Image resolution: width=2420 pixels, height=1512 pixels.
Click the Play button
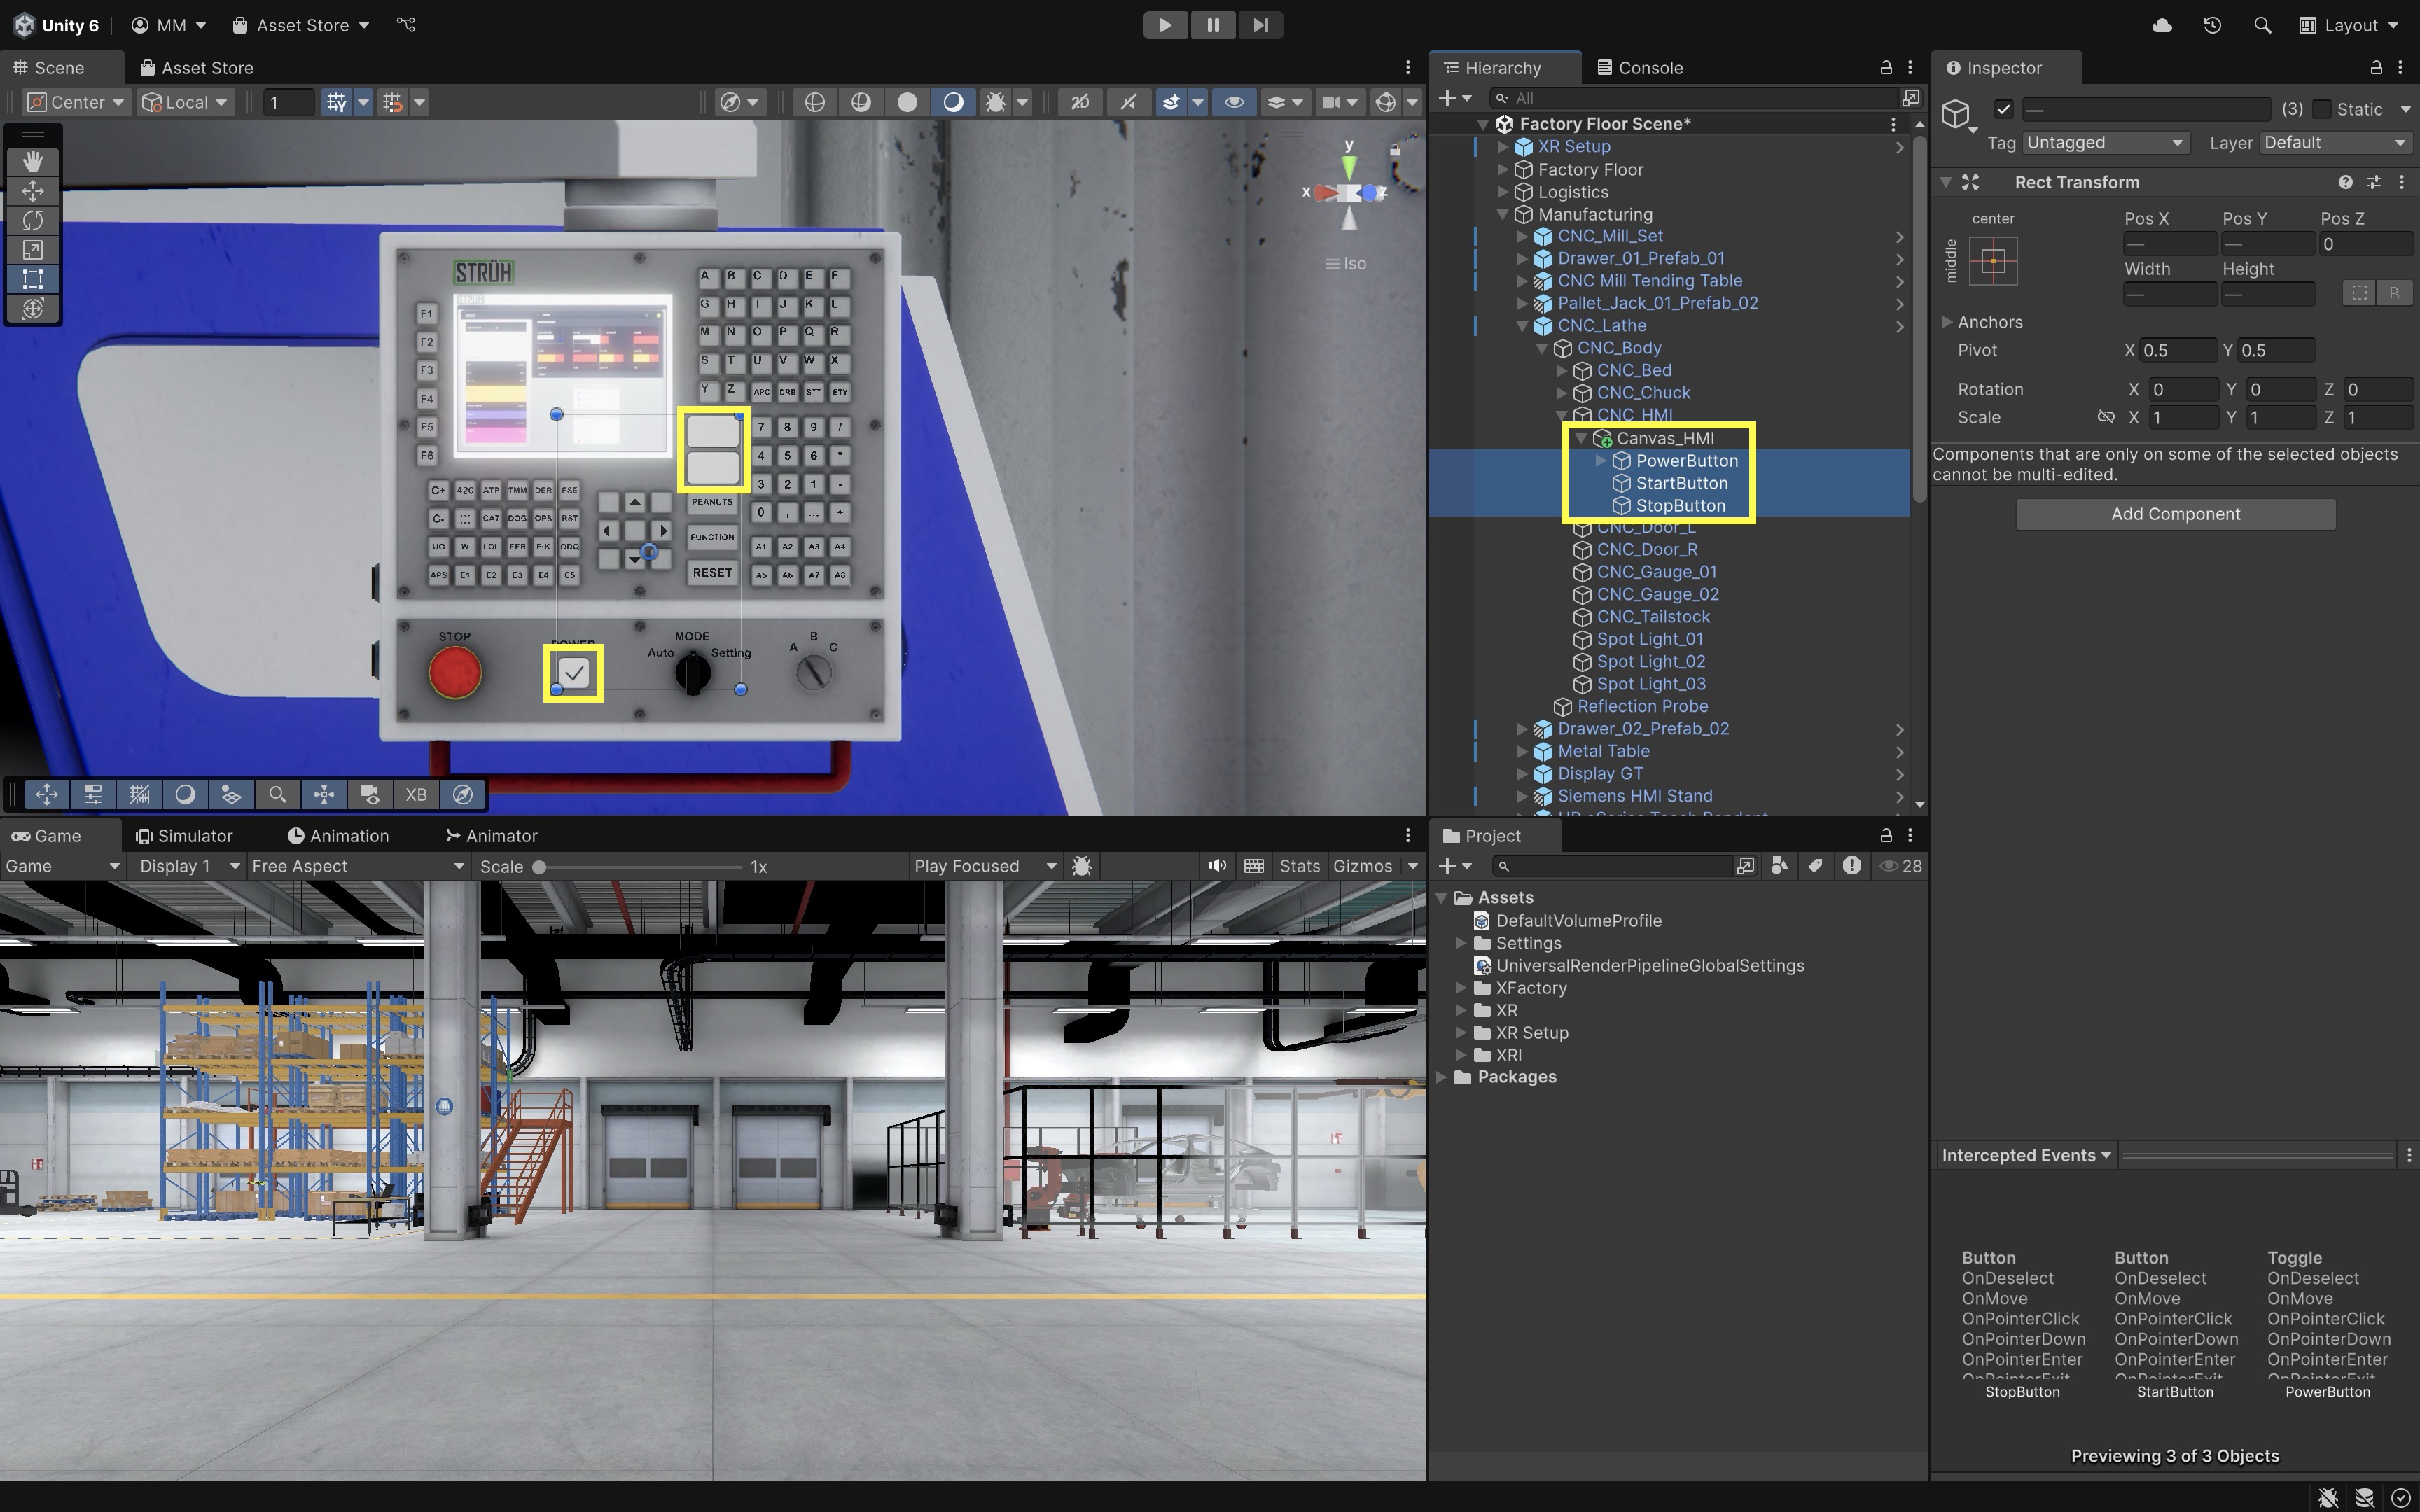(x=1165, y=25)
